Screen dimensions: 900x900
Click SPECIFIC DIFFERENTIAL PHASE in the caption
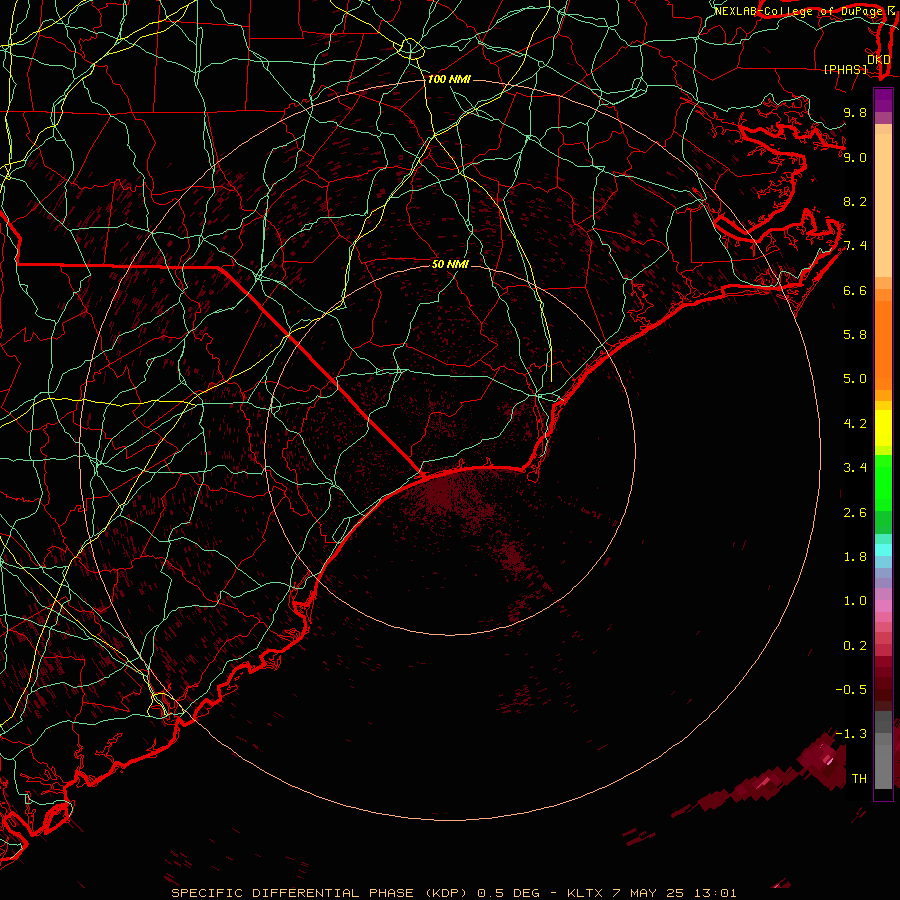(x=292, y=893)
